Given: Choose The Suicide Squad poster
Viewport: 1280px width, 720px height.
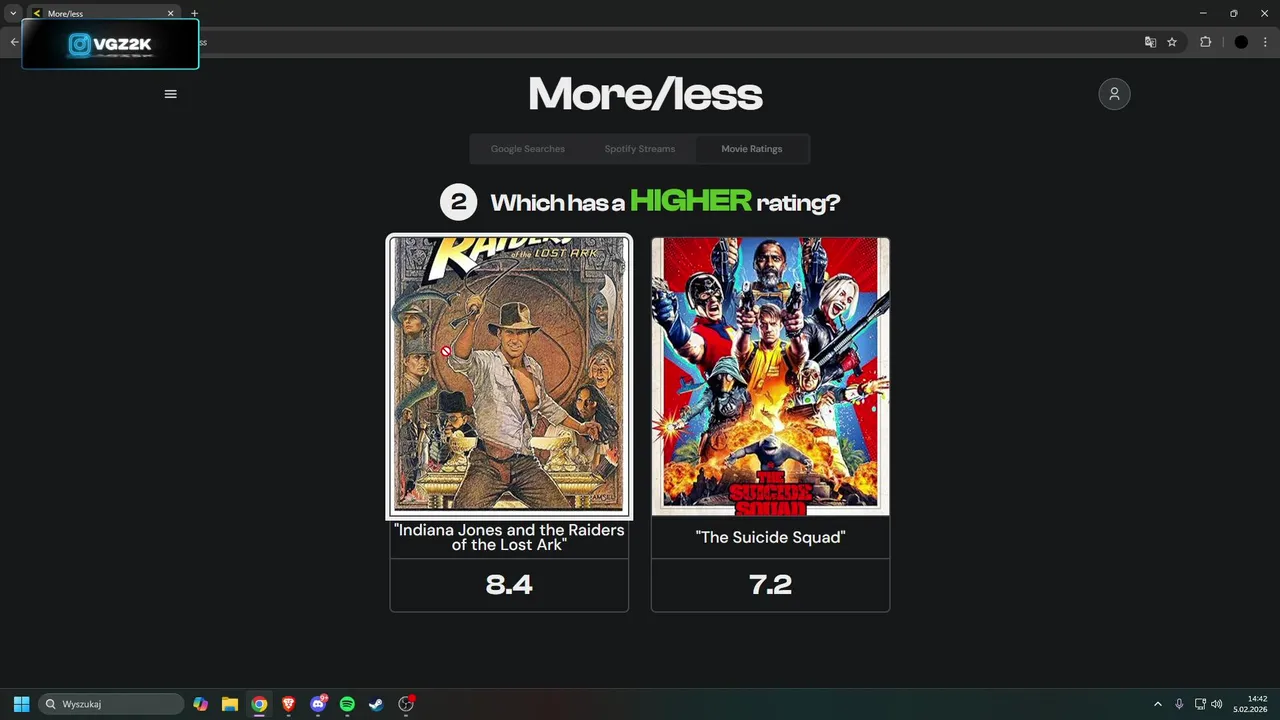Looking at the screenshot, I should [770, 376].
